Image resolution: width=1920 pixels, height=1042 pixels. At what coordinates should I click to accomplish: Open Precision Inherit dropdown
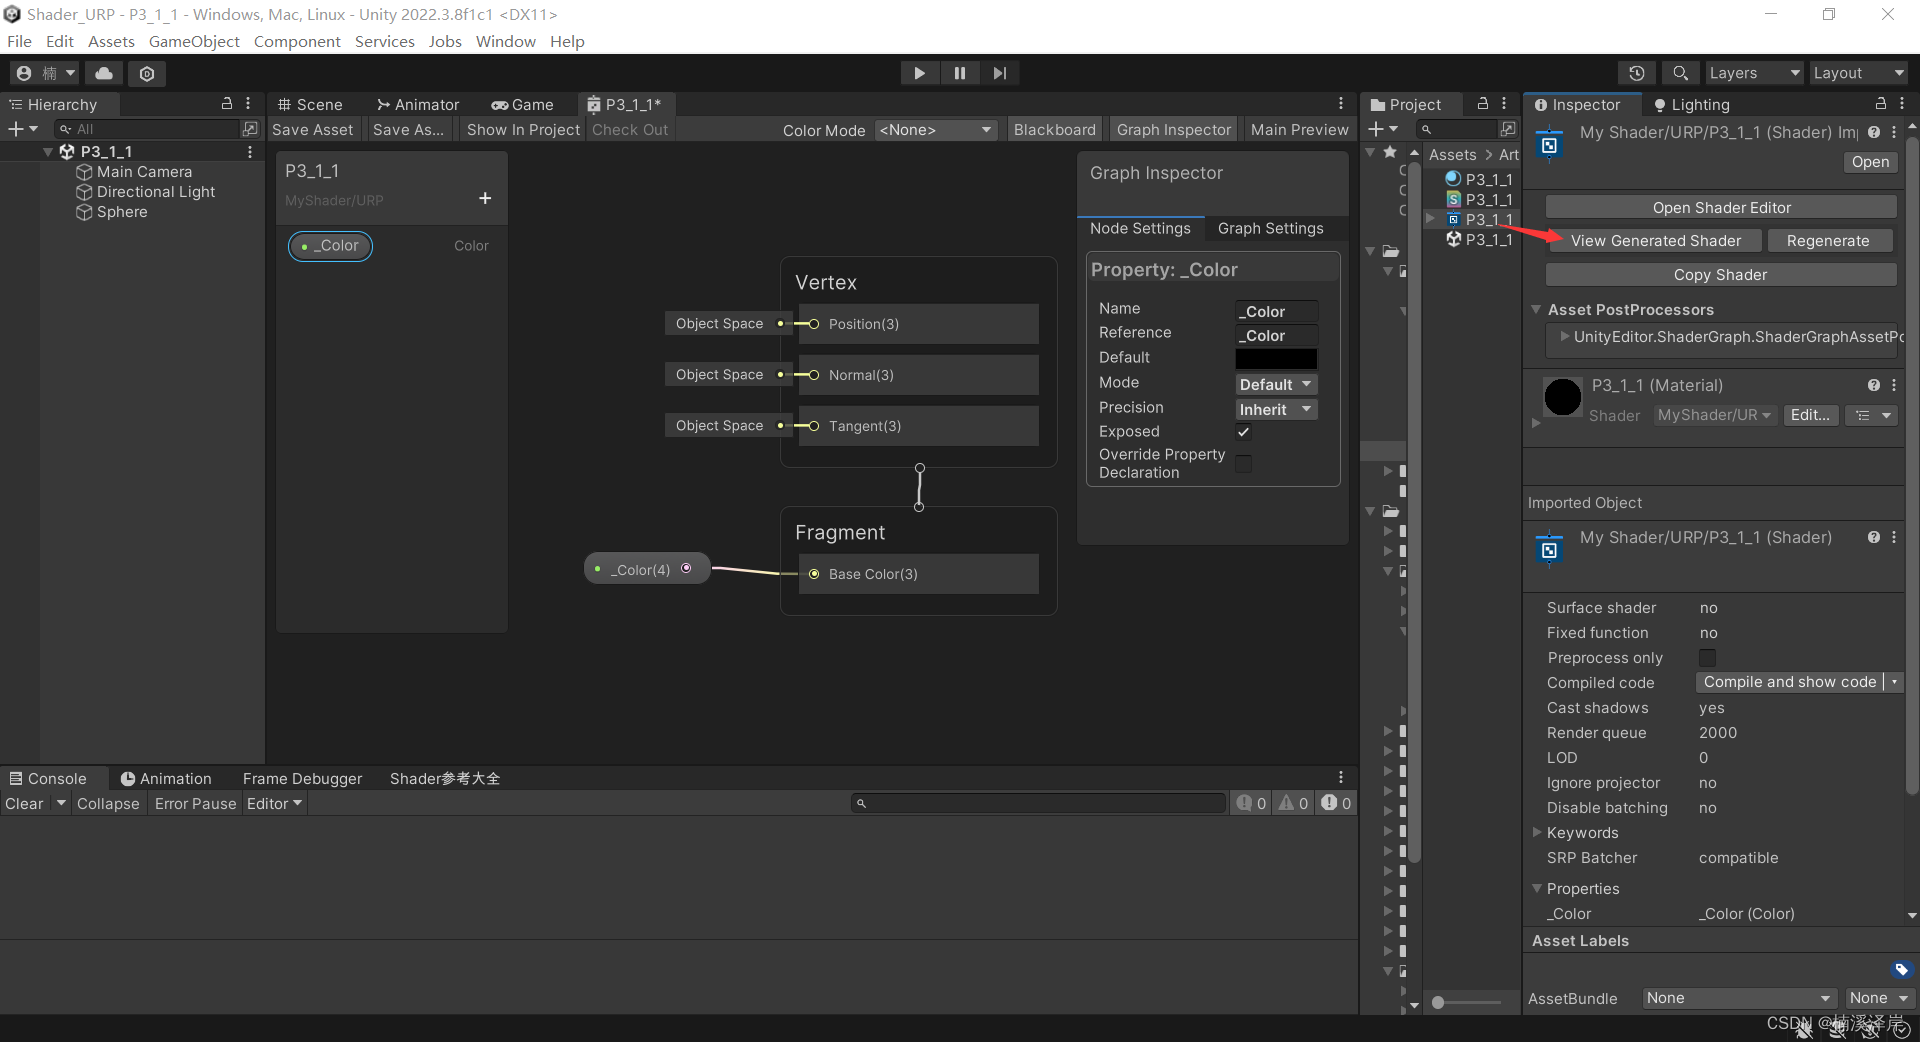pos(1276,409)
